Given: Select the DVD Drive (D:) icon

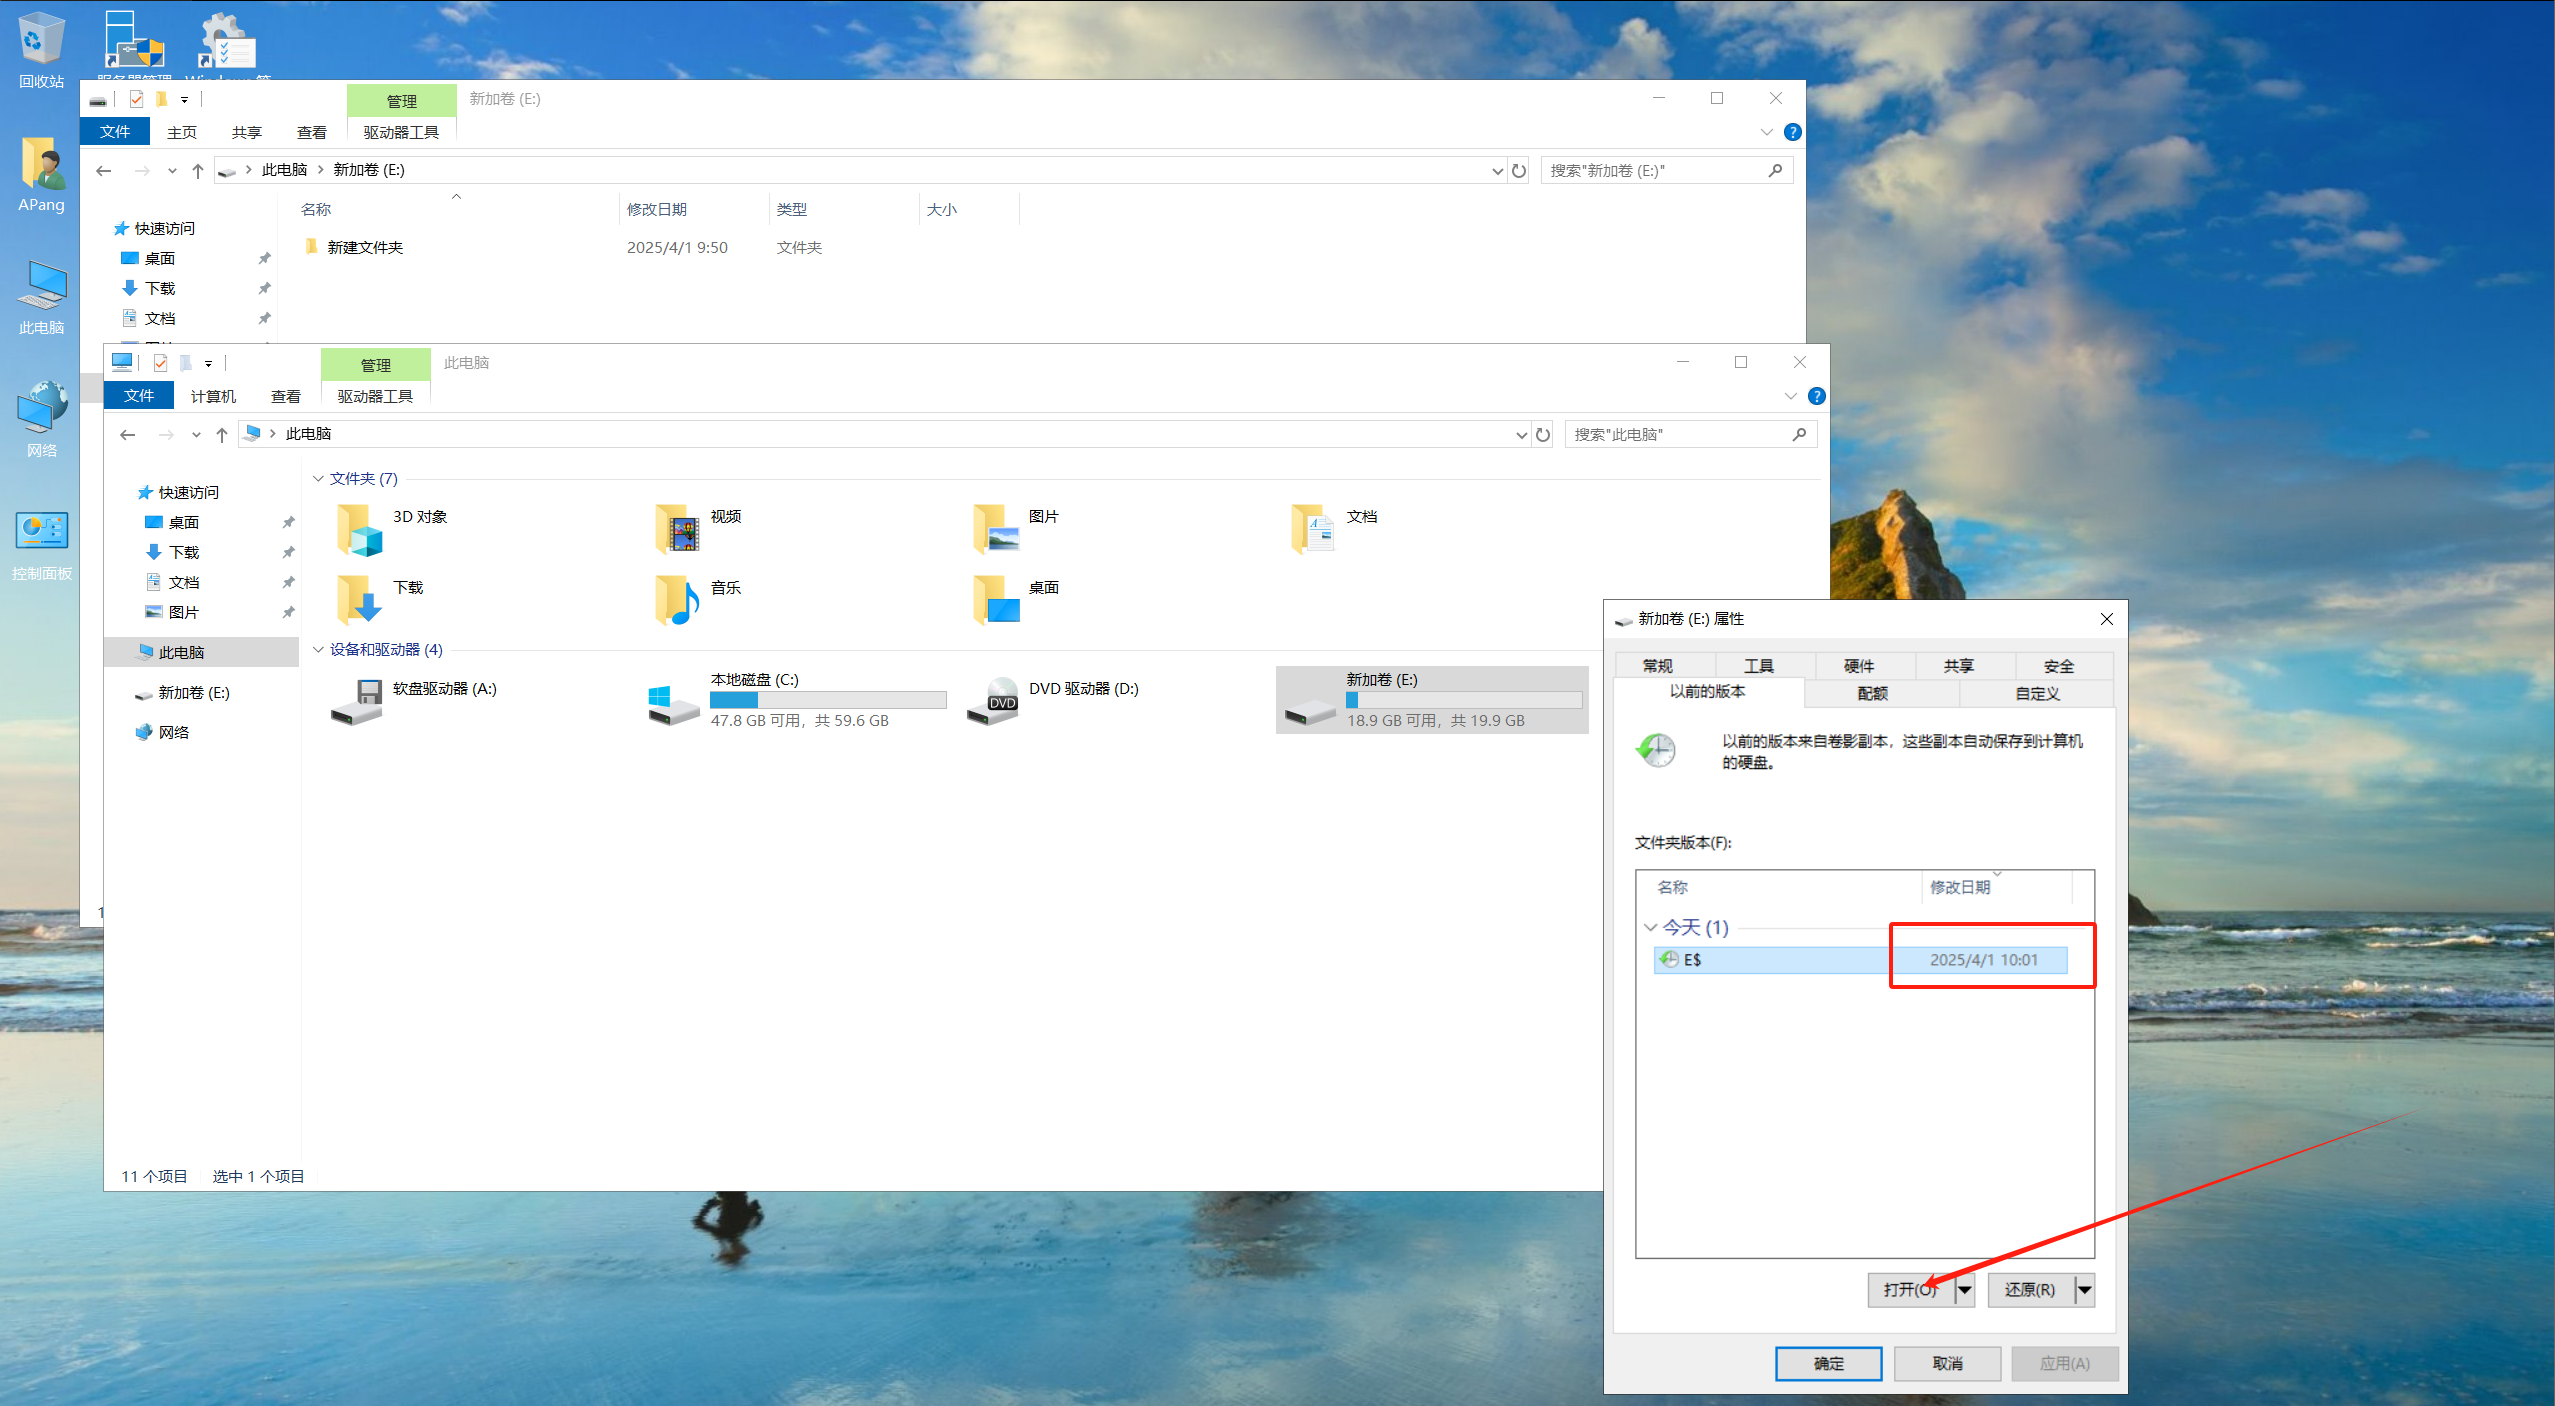Looking at the screenshot, I should click(992, 701).
